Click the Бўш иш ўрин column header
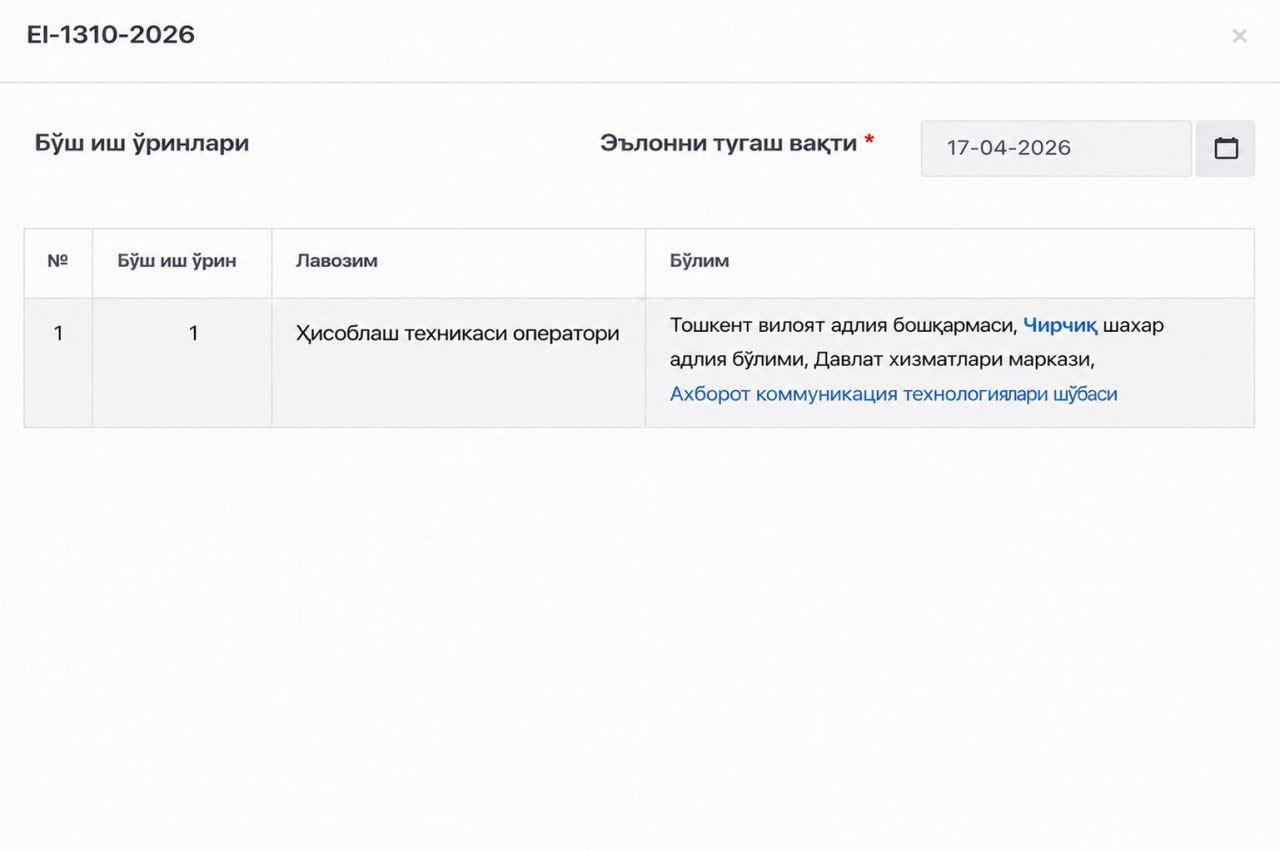The width and height of the screenshot is (1280, 851). [x=182, y=262]
